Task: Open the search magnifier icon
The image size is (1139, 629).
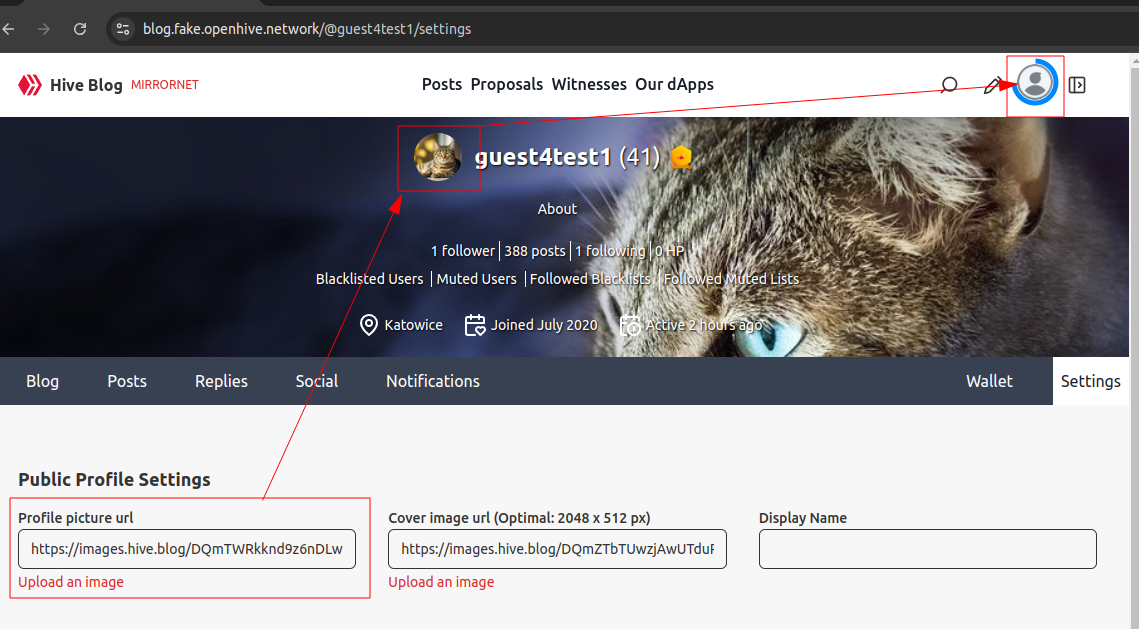Action: coord(949,85)
